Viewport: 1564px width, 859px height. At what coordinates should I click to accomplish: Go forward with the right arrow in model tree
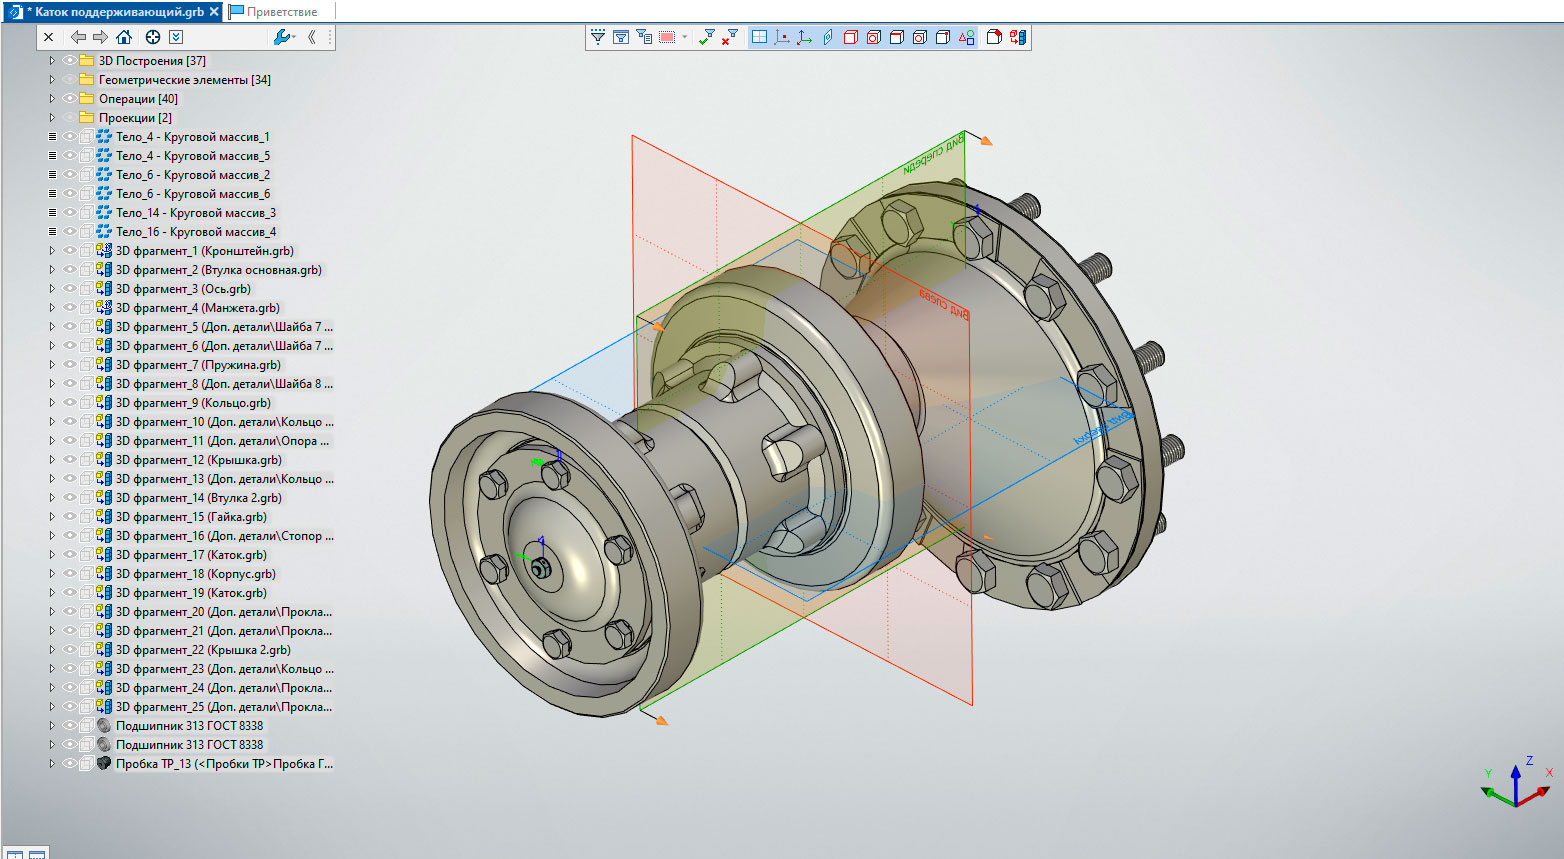point(100,37)
